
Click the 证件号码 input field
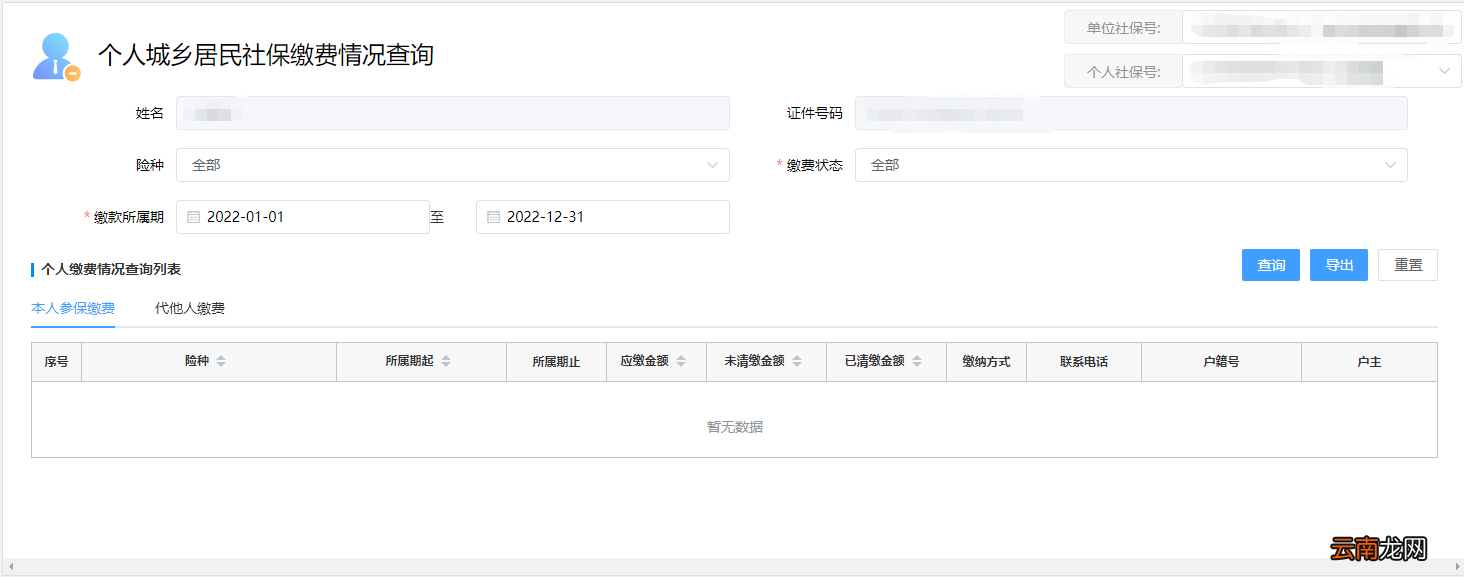click(1130, 113)
